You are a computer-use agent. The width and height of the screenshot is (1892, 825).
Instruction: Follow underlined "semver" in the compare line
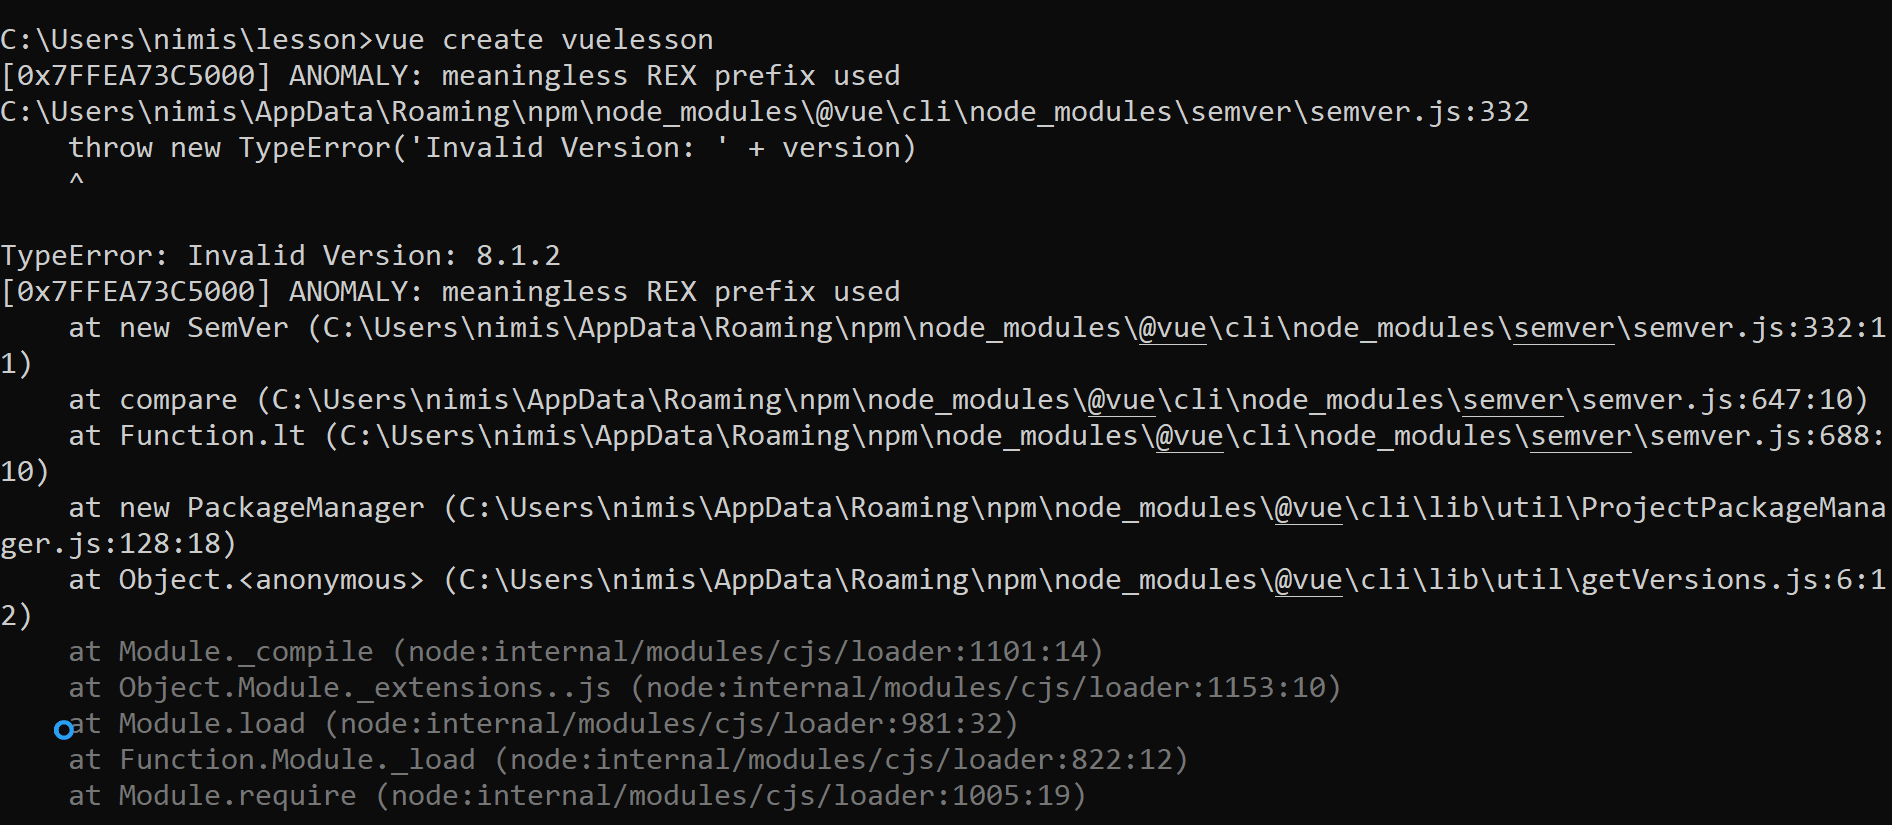point(1513,400)
